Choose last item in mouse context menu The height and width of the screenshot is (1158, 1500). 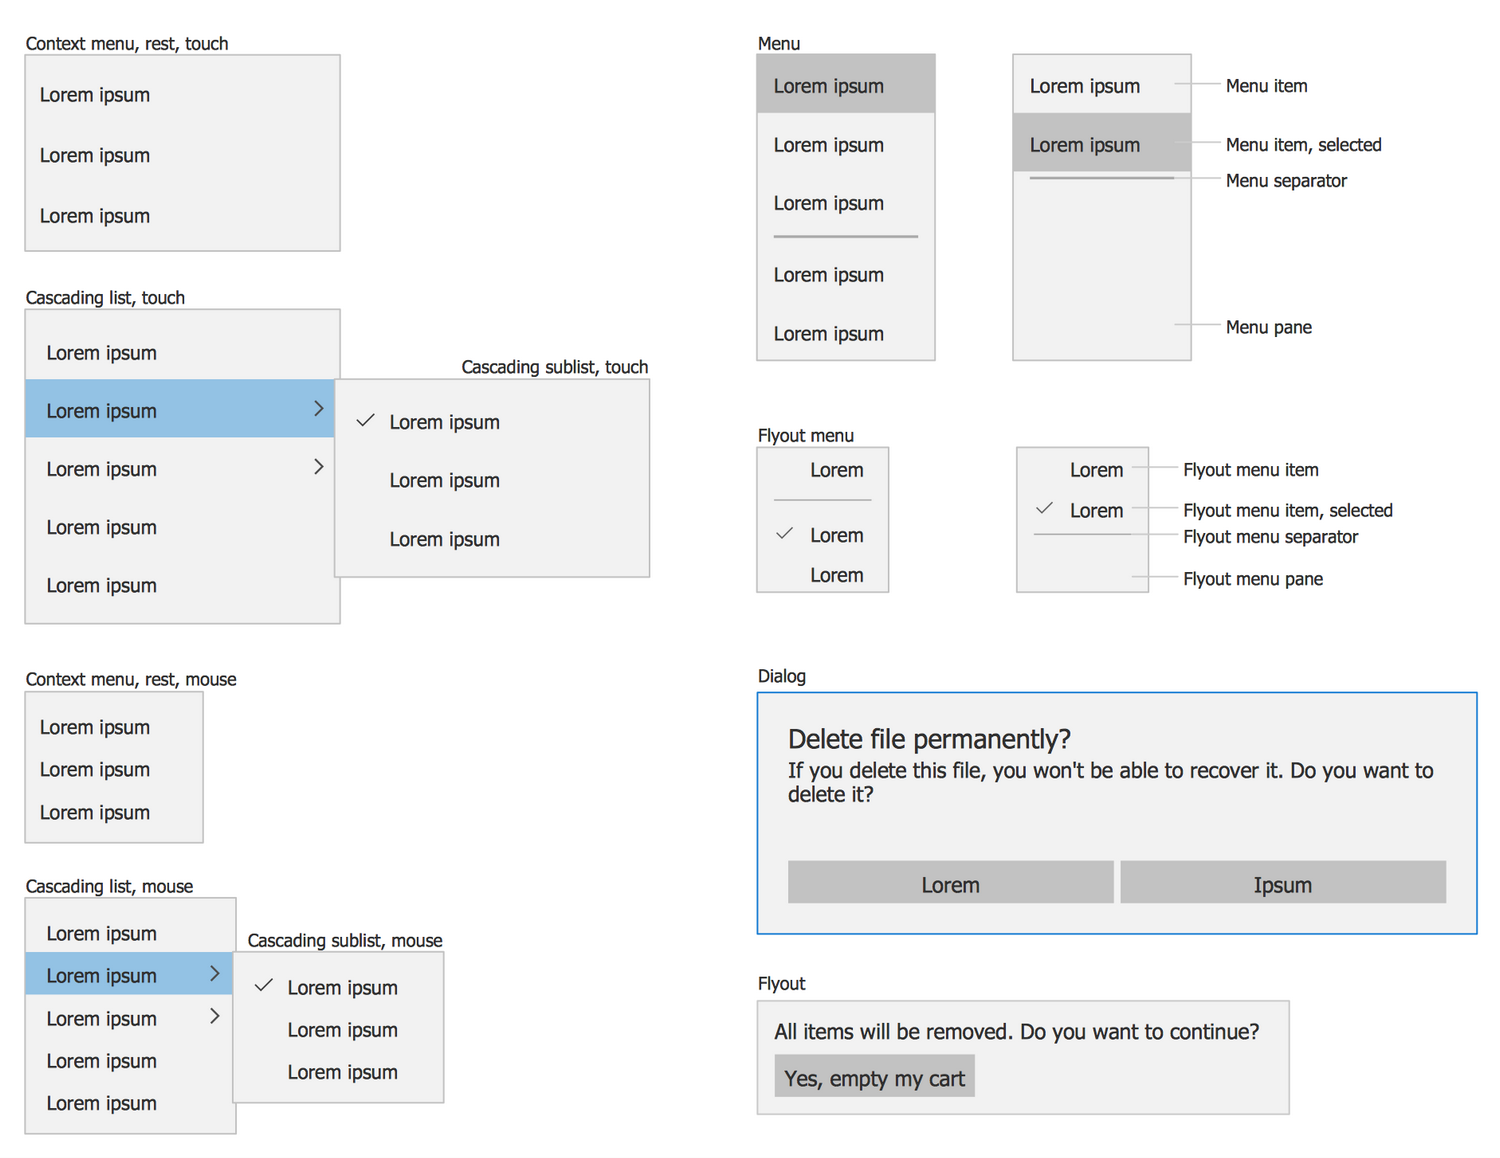(95, 813)
